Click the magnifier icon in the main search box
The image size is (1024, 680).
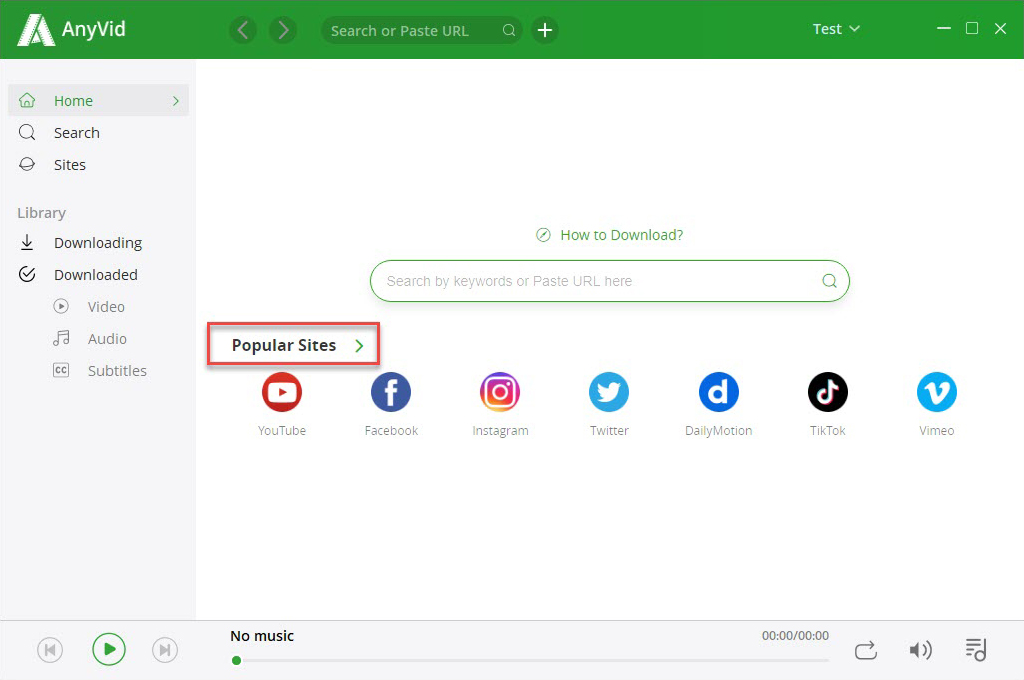click(x=829, y=281)
